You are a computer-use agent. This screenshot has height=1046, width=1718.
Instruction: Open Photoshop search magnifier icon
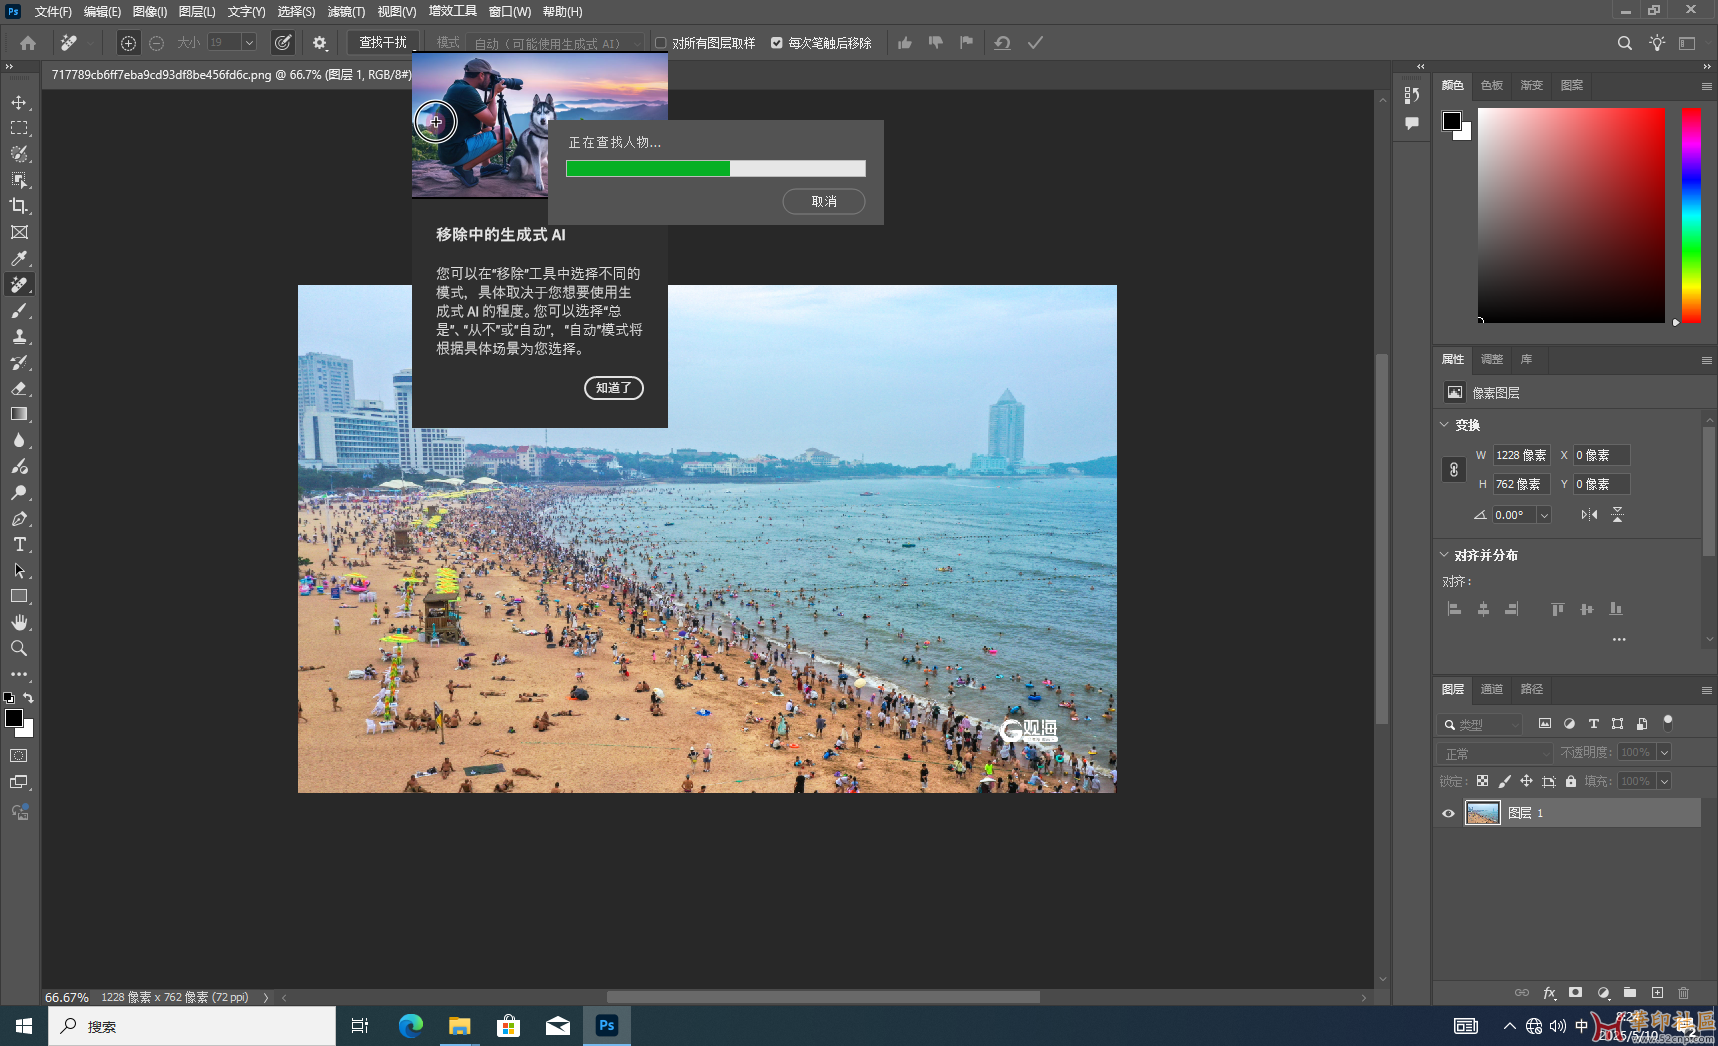point(1624,43)
